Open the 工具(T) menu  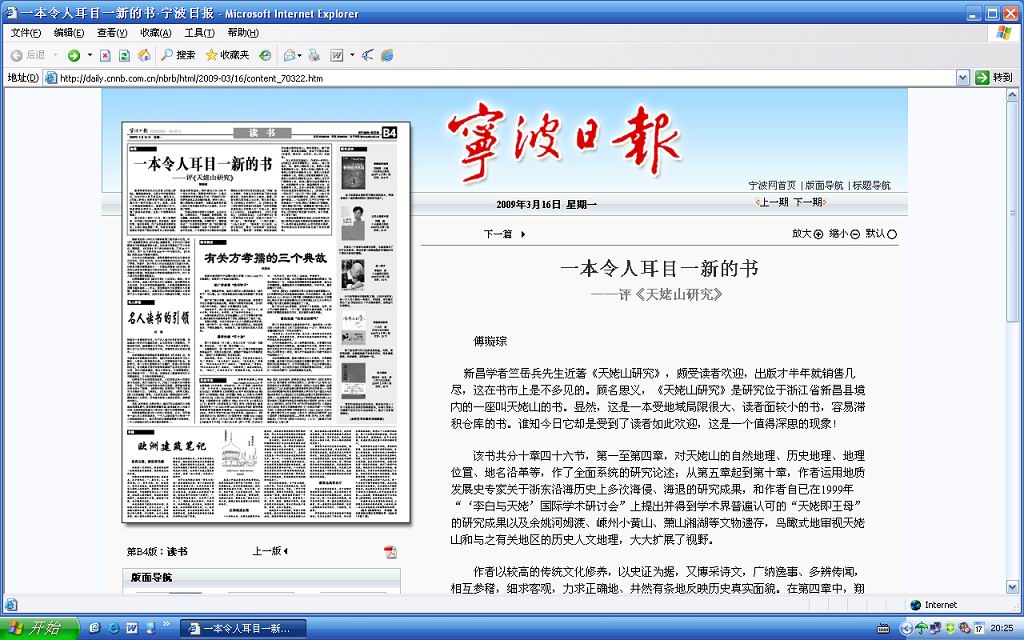[x=199, y=33]
